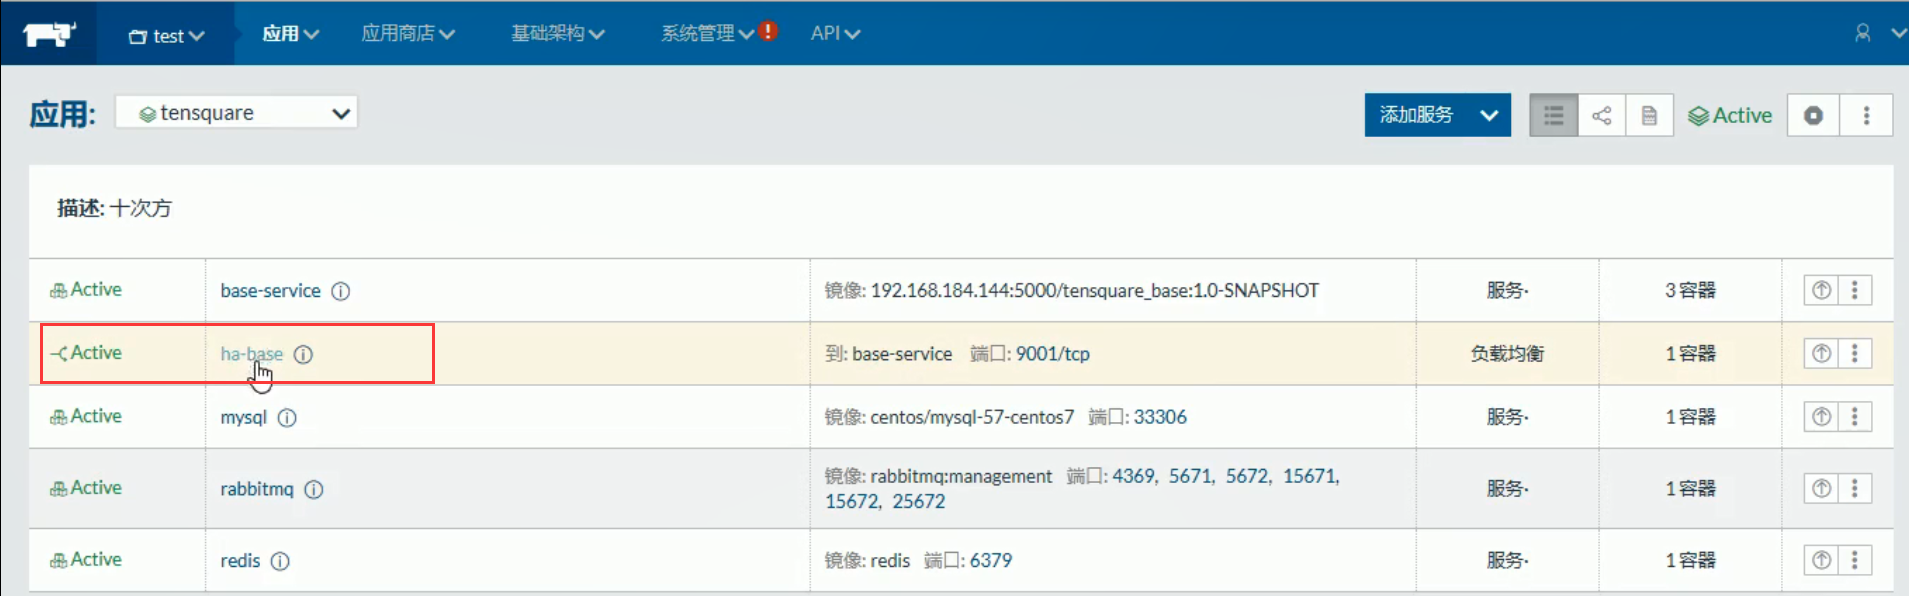
Task: Switch to graph view icon
Action: [x=1601, y=116]
